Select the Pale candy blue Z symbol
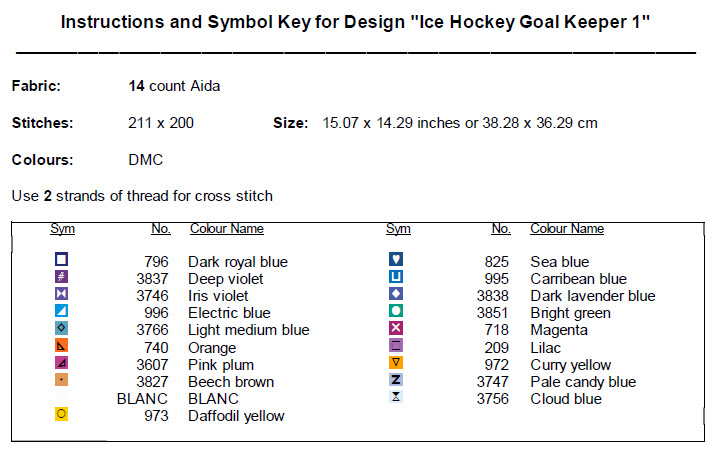 396,380
